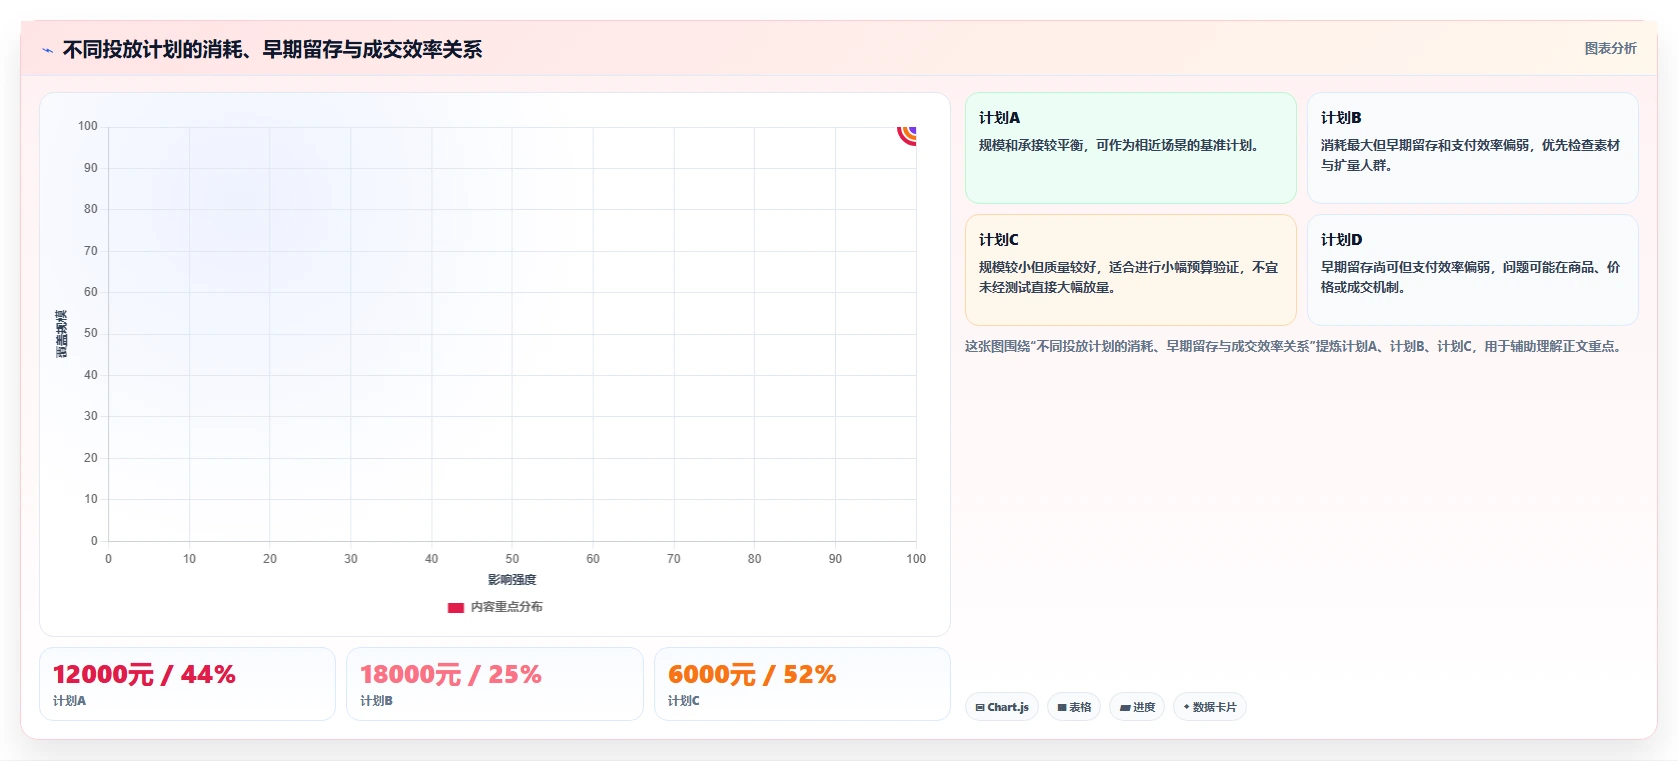
Task: Click the 图表分析 label in the header
Action: click(x=1610, y=48)
